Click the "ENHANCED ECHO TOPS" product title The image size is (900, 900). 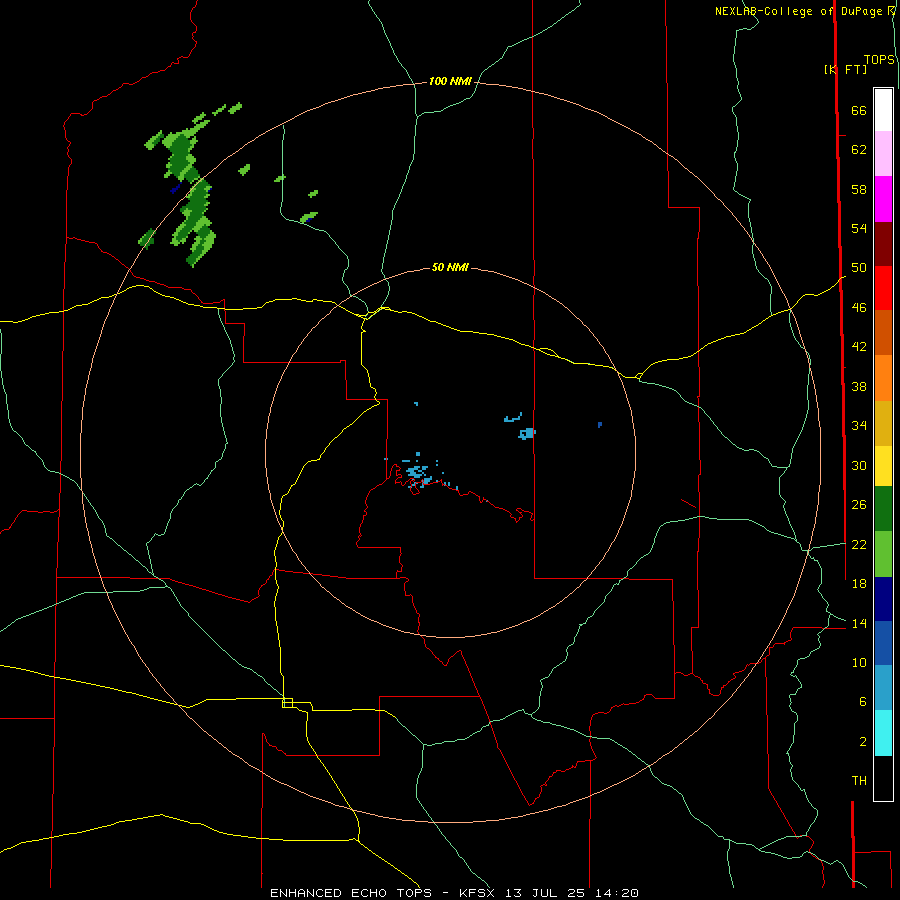click(350, 893)
